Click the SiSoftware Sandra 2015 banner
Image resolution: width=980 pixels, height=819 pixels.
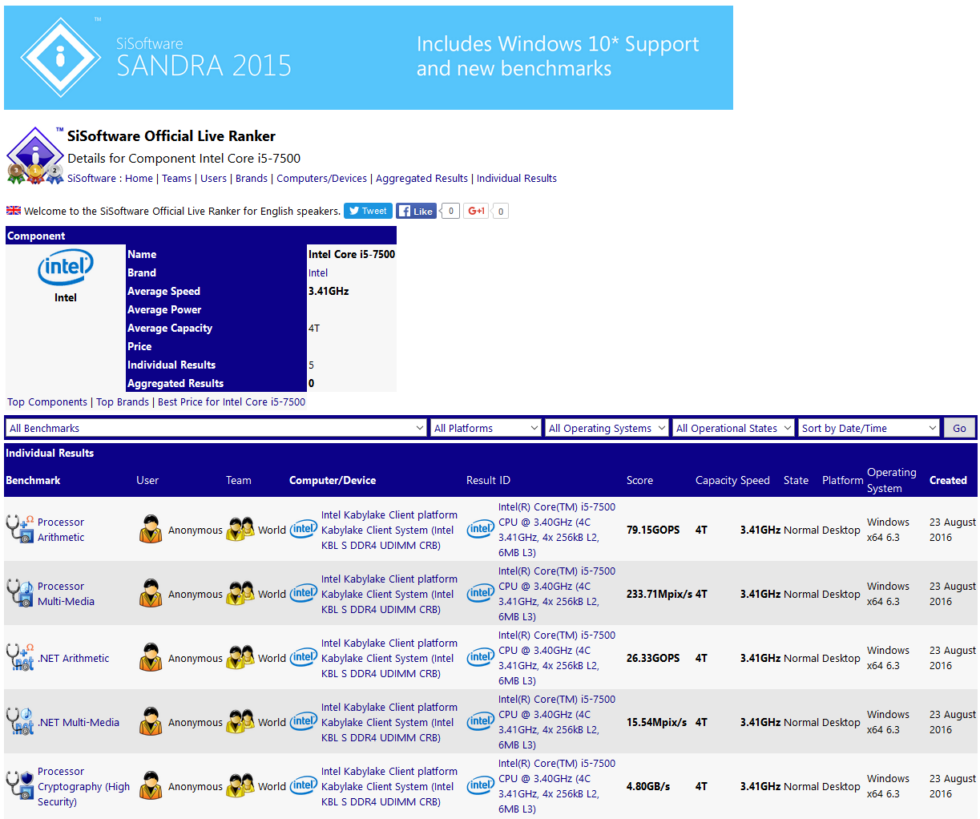(x=368, y=58)
